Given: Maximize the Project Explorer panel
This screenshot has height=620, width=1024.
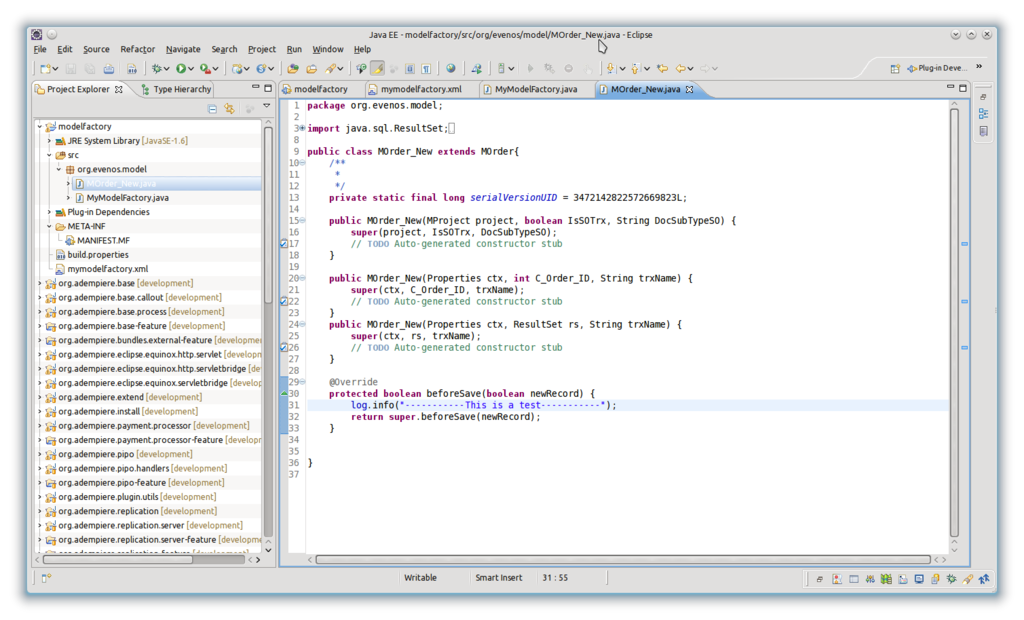Looking at the screenshot, I should [x=267, y=89].
